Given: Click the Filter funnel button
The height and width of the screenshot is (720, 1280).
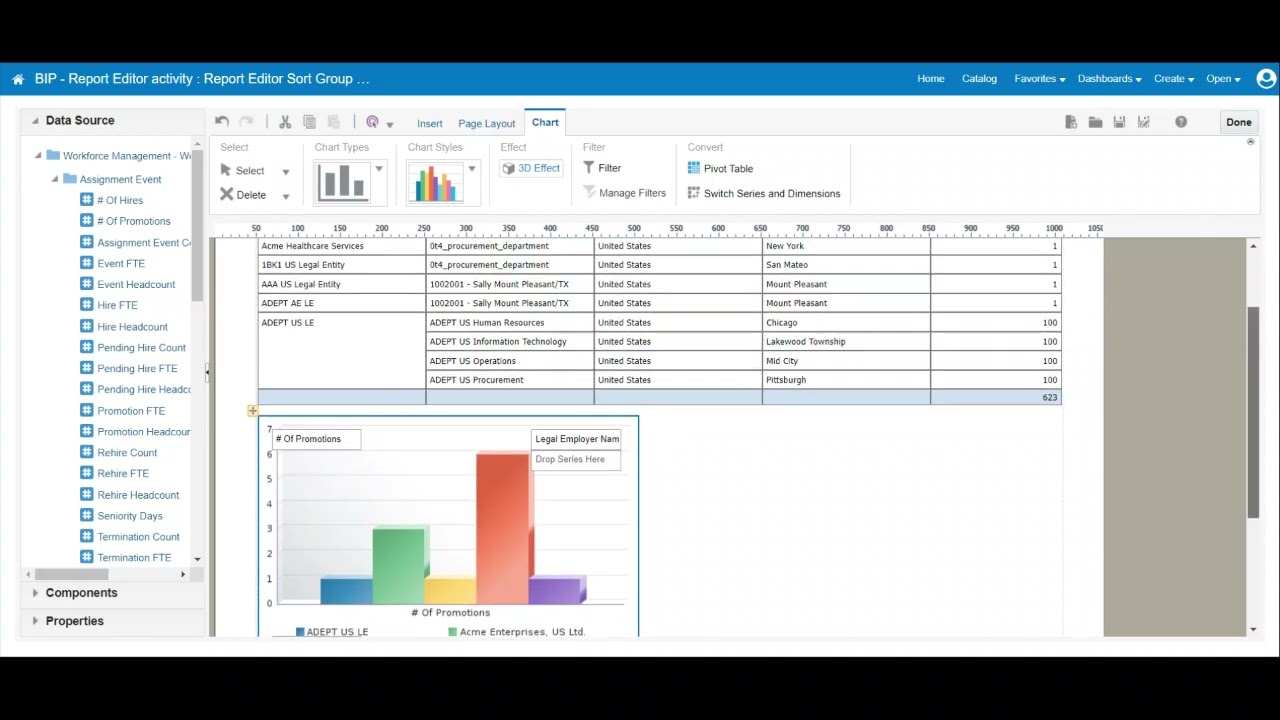Looking at the screenshot, I should tap(602, 168).
